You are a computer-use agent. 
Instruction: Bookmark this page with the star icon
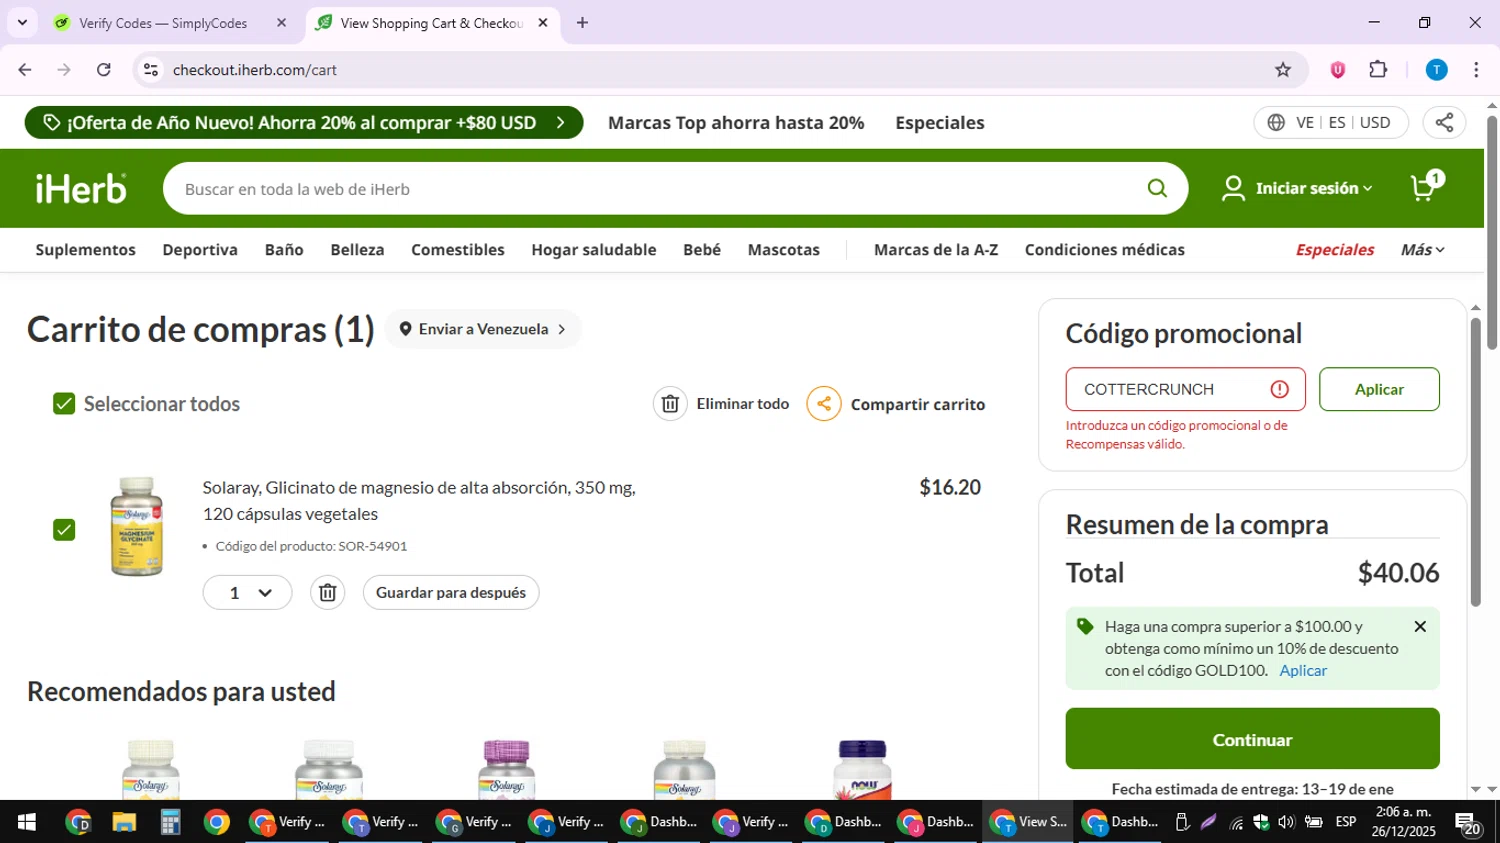pos(1283,69)
